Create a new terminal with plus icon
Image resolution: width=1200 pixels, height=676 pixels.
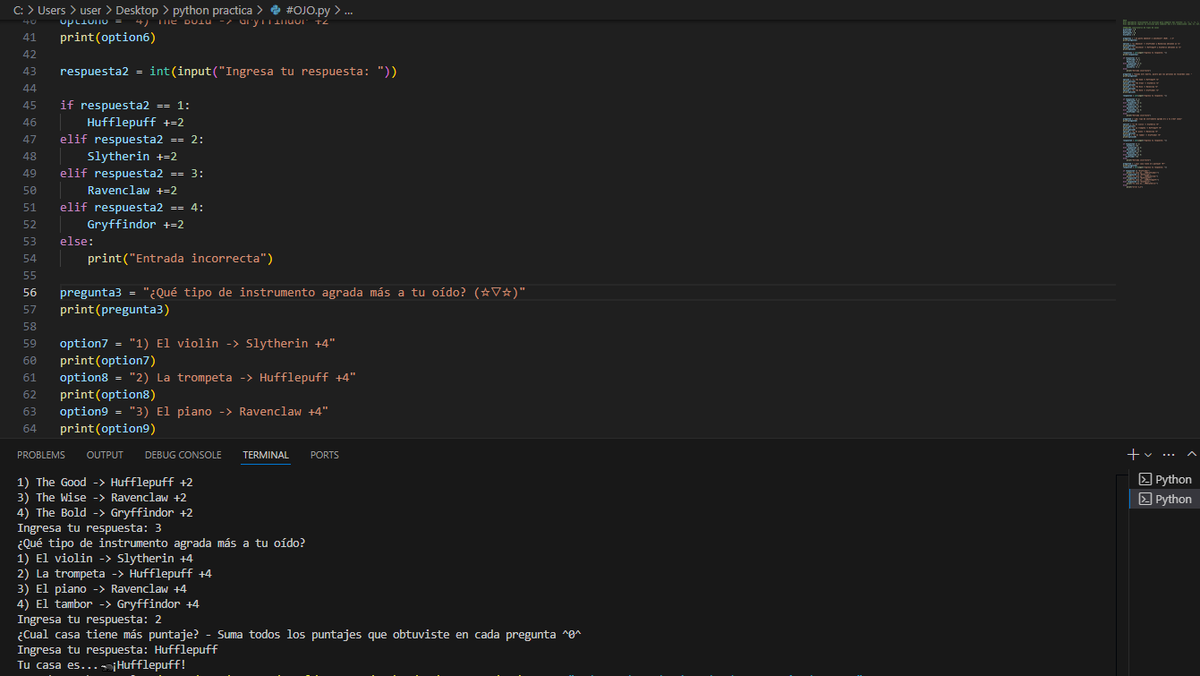1133,454
